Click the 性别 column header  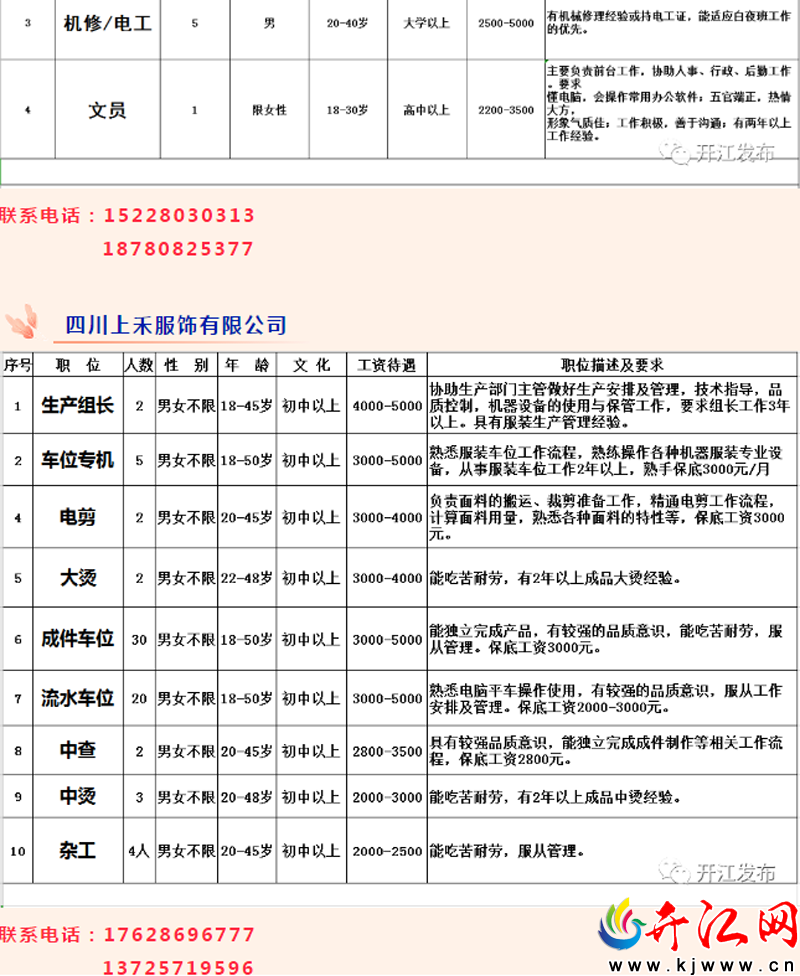point(186,365)
